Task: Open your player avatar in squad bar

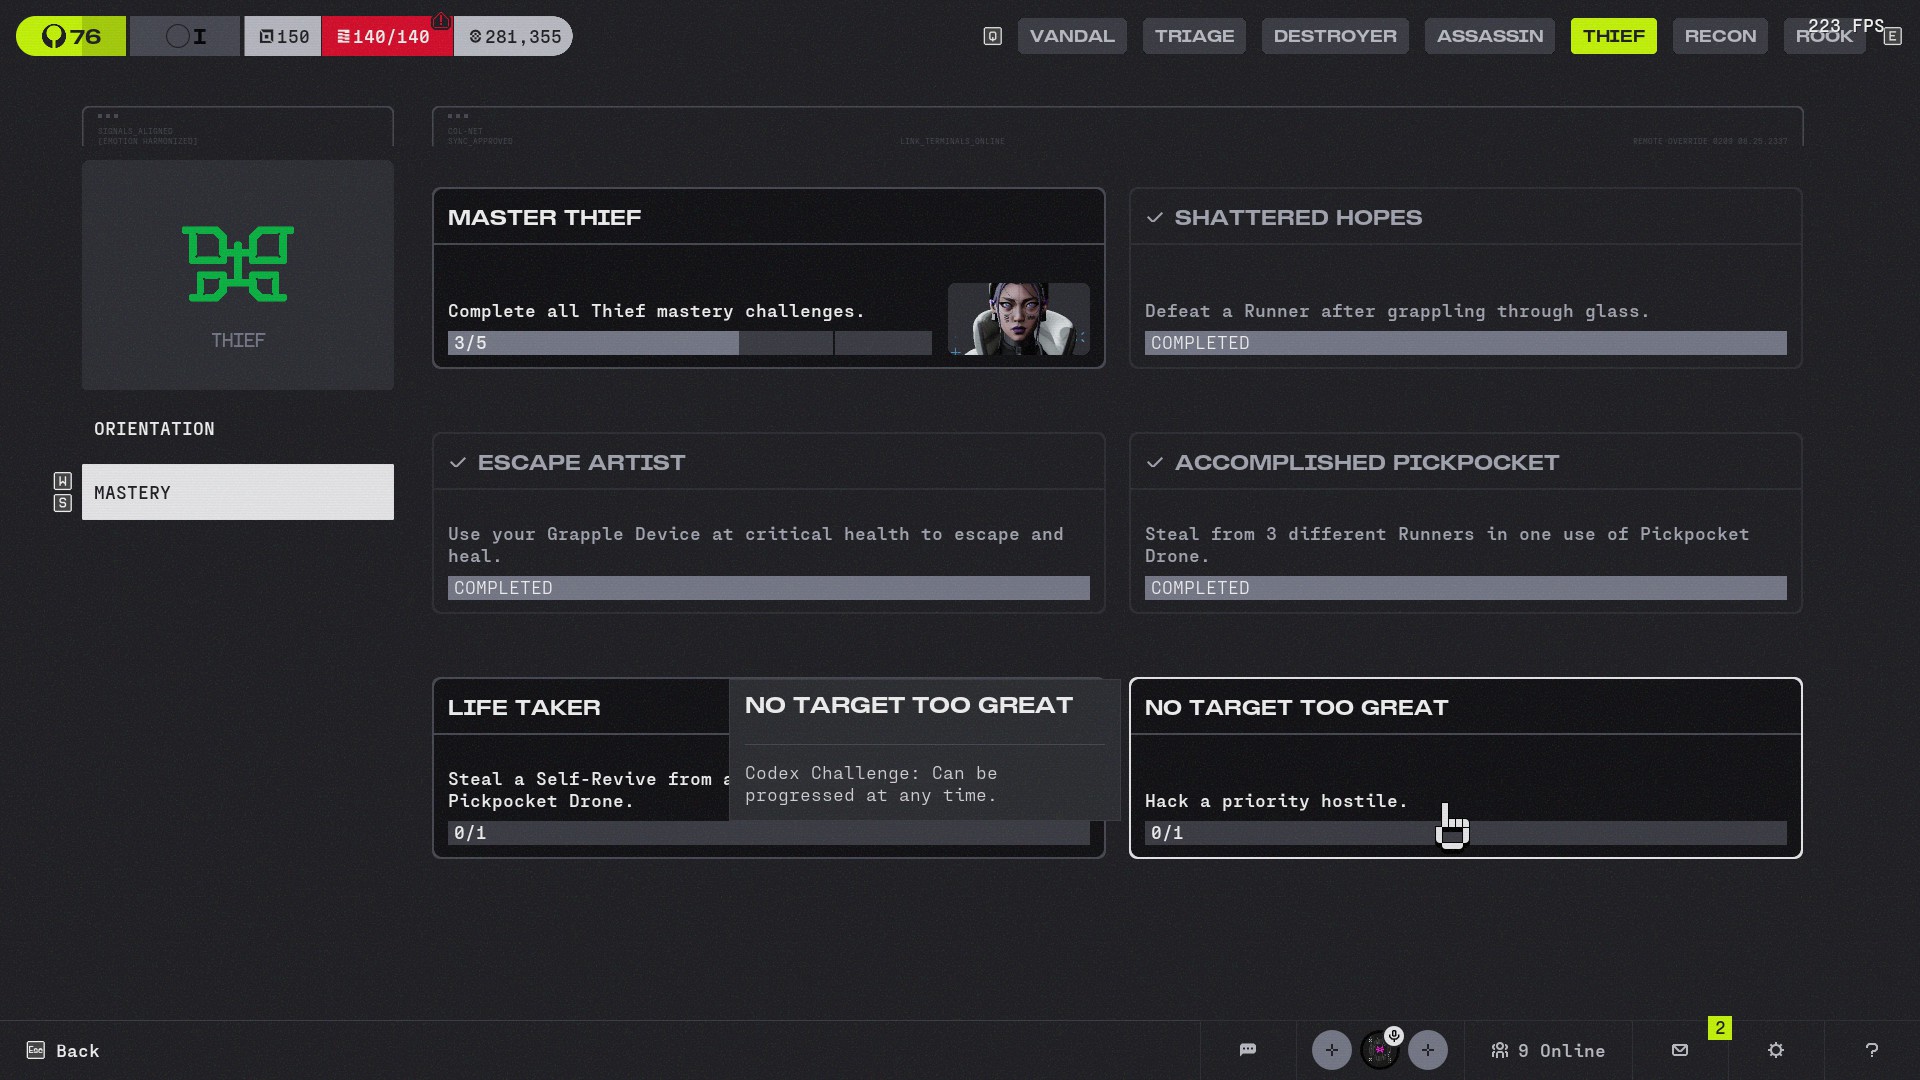Action: 1380,1050
